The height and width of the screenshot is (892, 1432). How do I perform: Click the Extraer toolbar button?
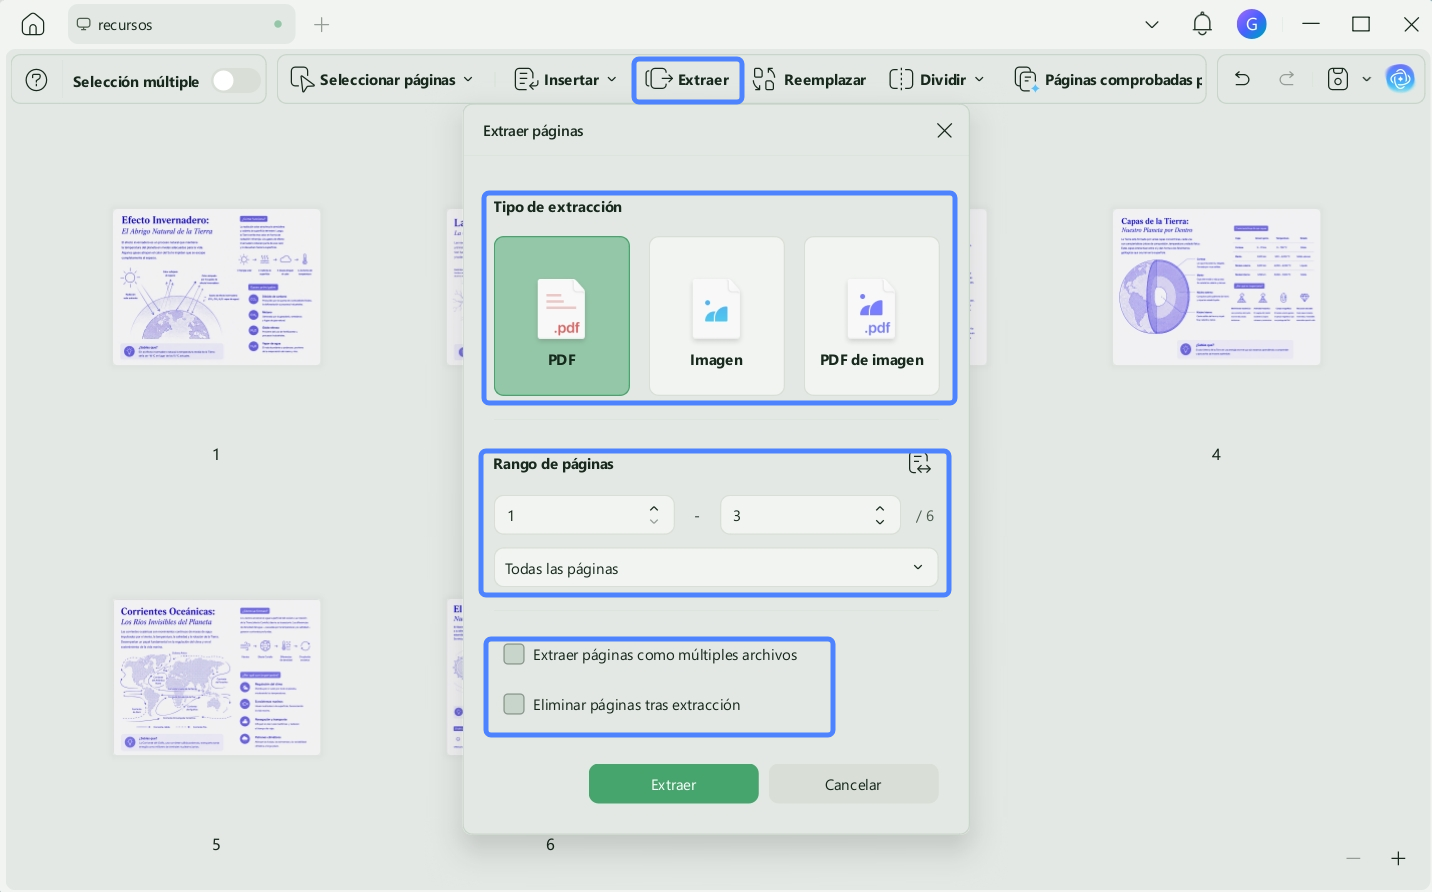[x=688, y=80]
